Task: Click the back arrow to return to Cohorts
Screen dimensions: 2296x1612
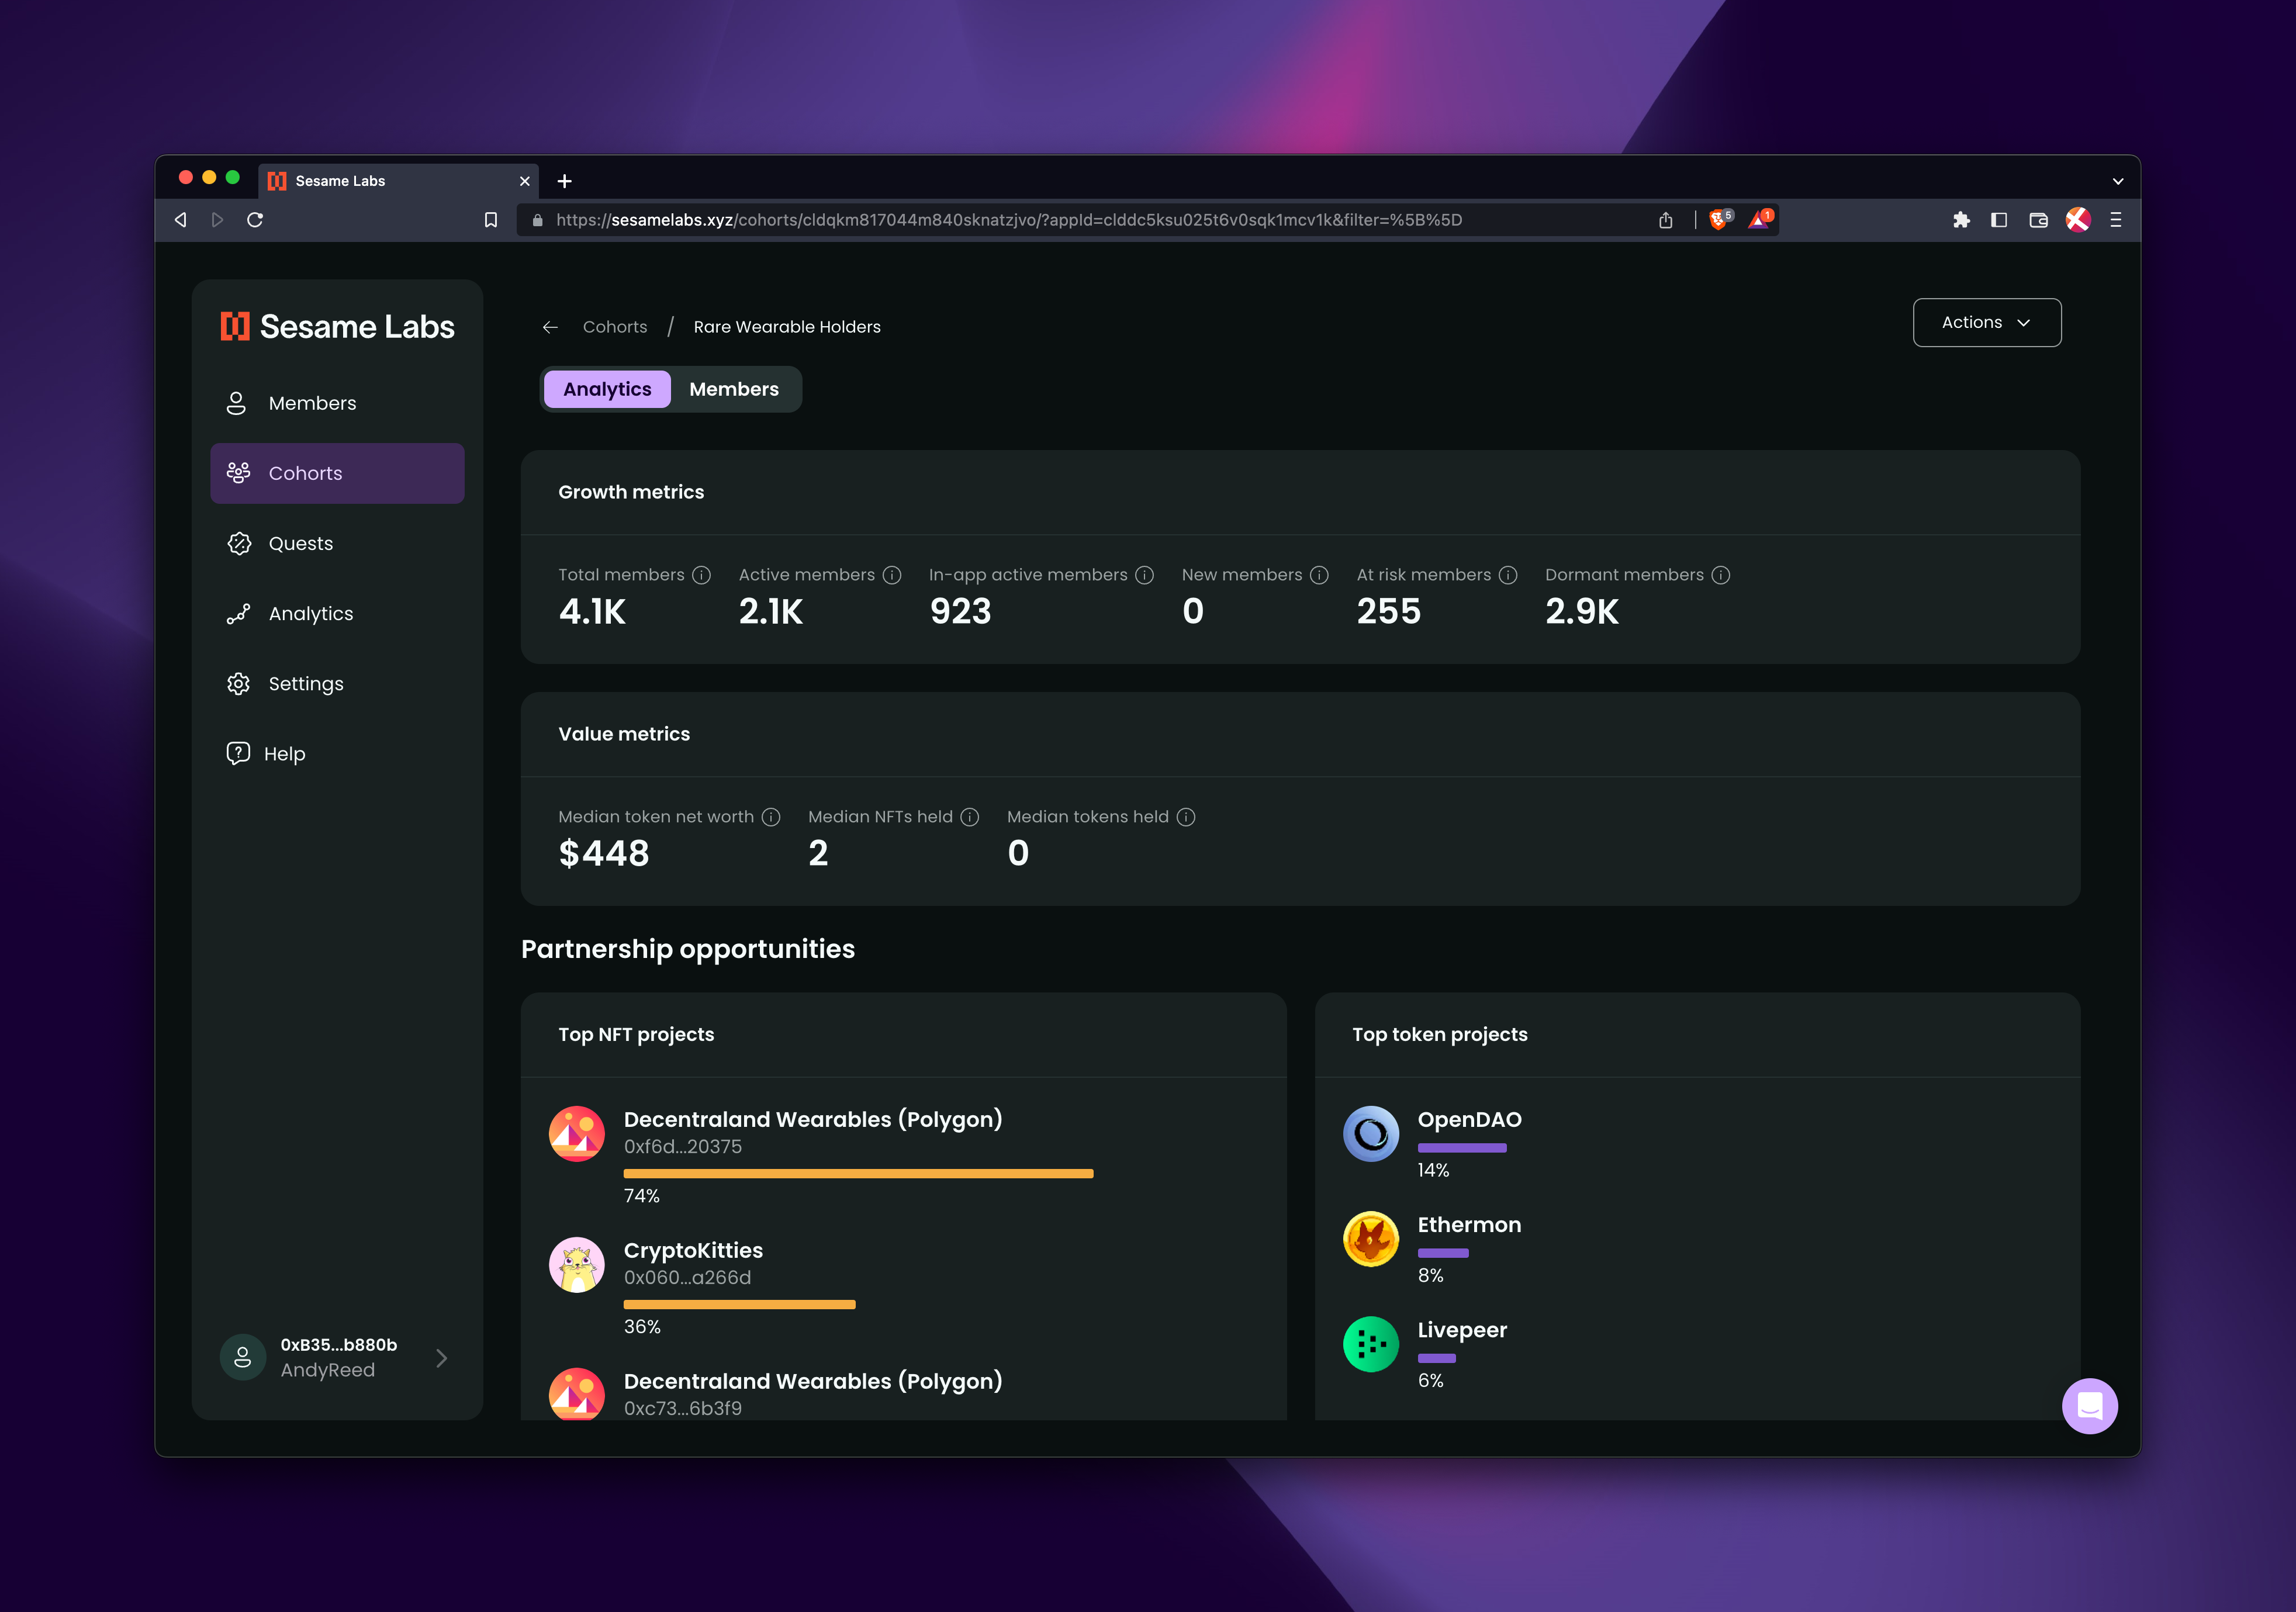Action: point(549,326)
